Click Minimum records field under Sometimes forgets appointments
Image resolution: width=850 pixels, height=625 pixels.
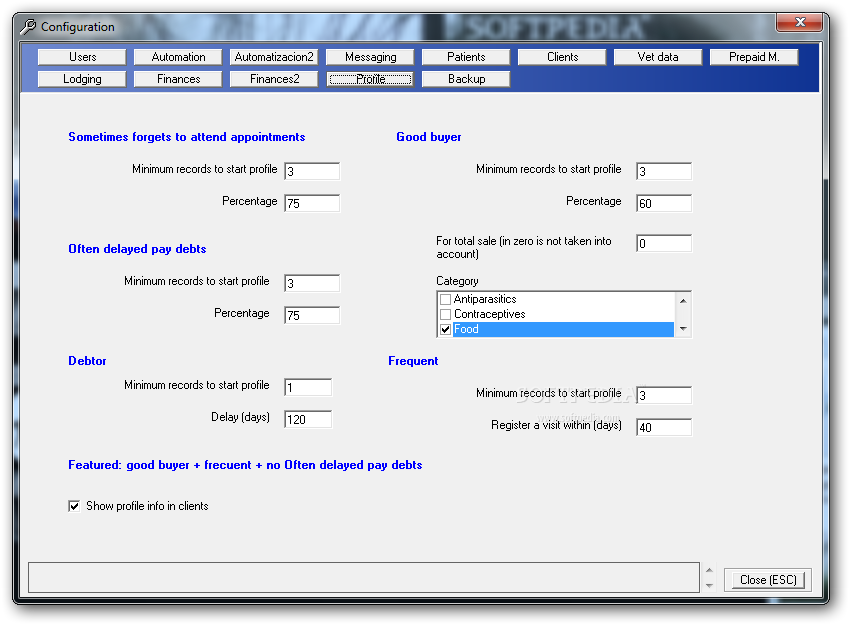(312, 171)
